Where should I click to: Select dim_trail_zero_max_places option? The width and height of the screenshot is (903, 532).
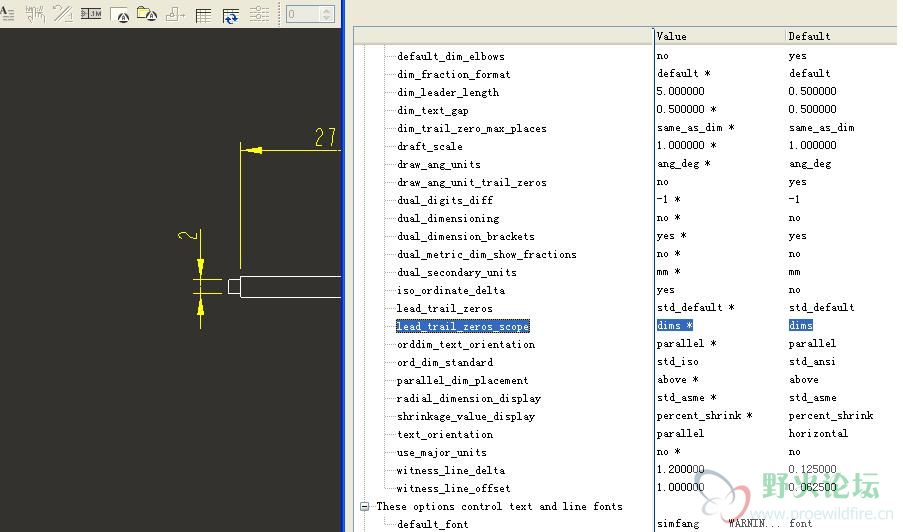click(x=472, y=128)
